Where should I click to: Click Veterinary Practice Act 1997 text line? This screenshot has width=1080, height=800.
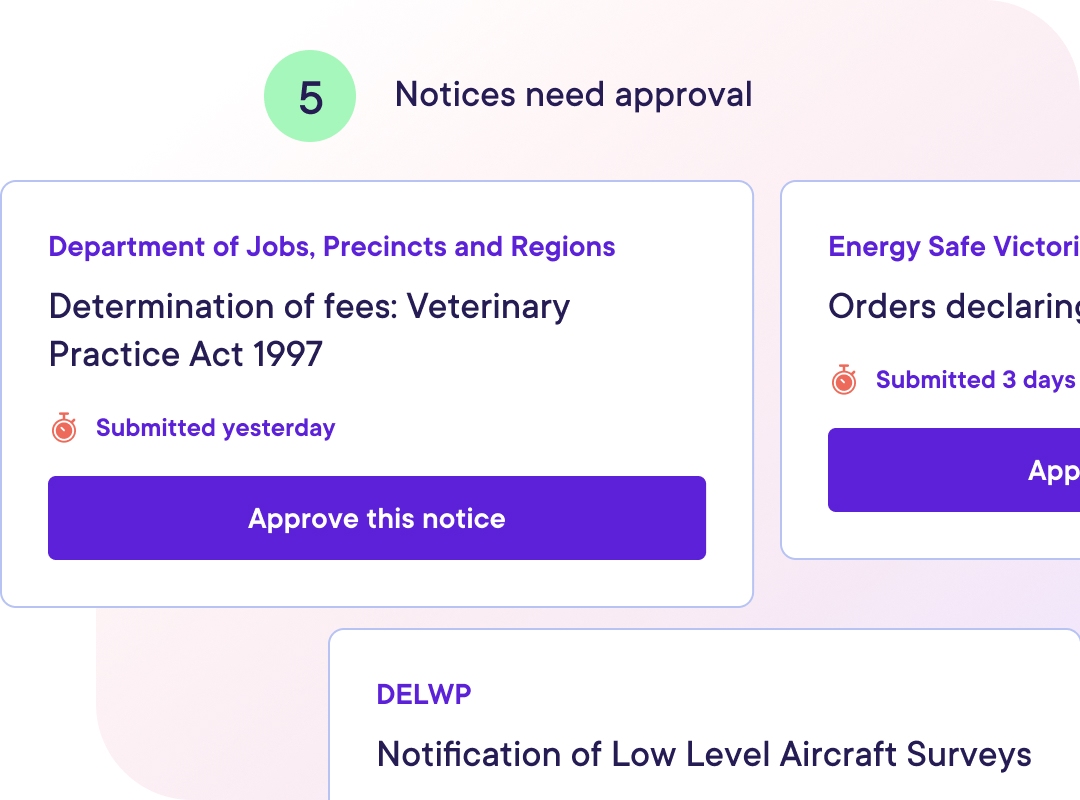pos(186,354)
